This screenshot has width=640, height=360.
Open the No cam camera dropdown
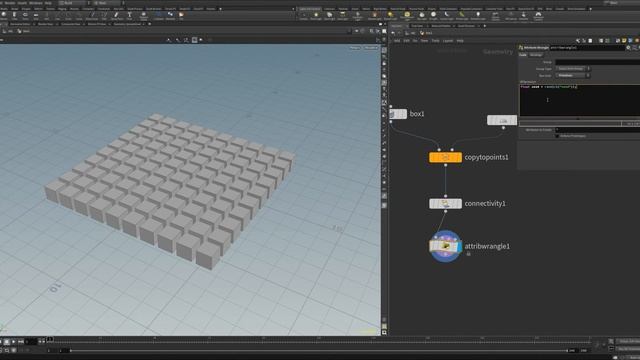click(371, 48)
